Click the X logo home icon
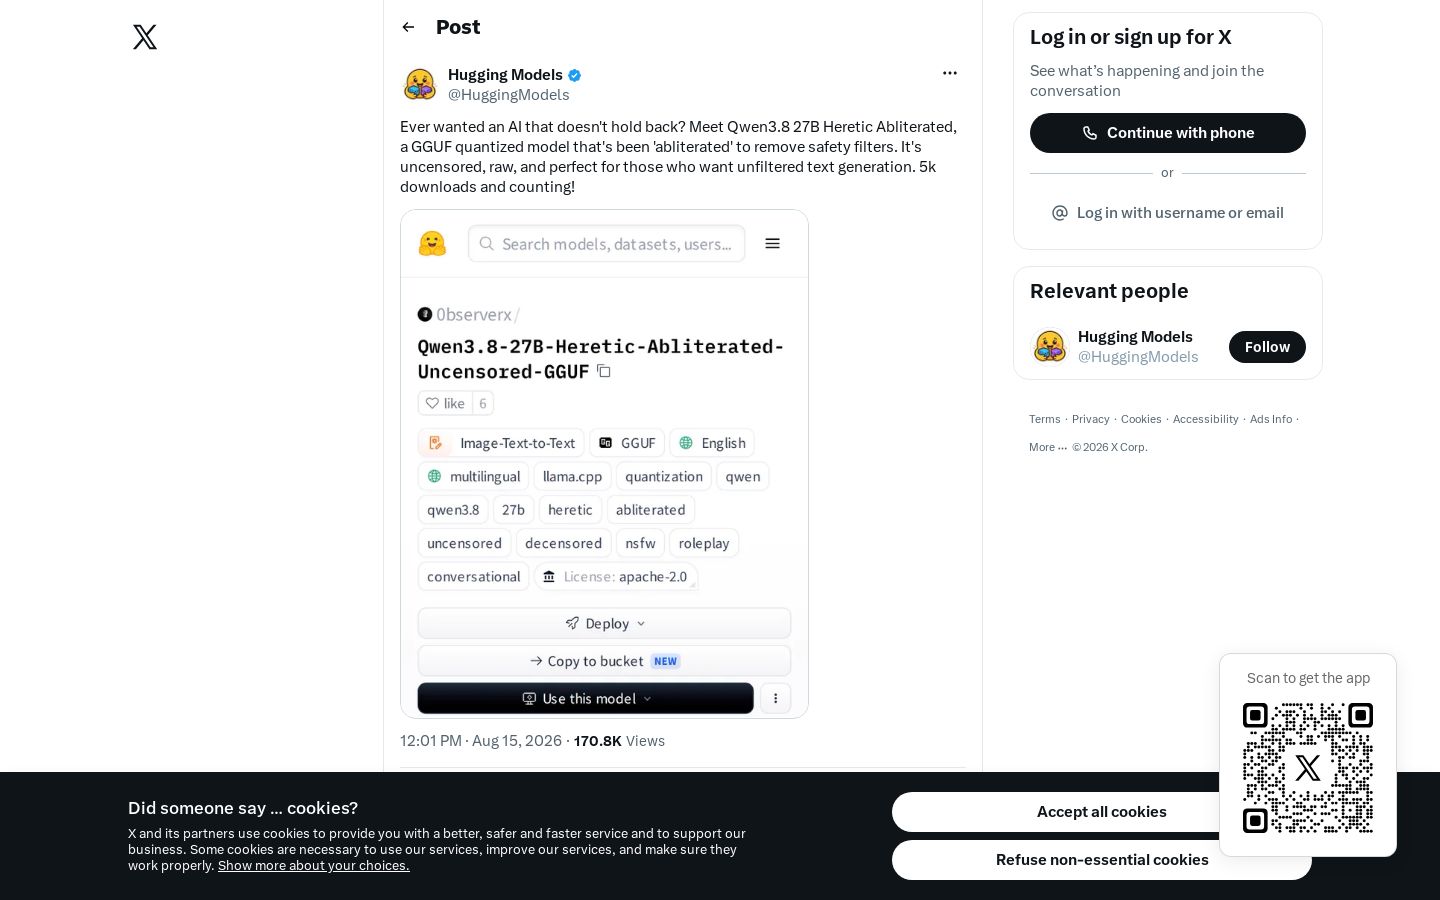 pyautogui.click(x=145, y=37)
